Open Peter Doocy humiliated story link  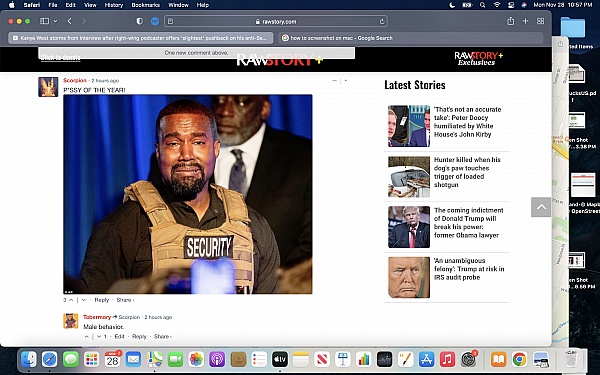pos(468,122)
